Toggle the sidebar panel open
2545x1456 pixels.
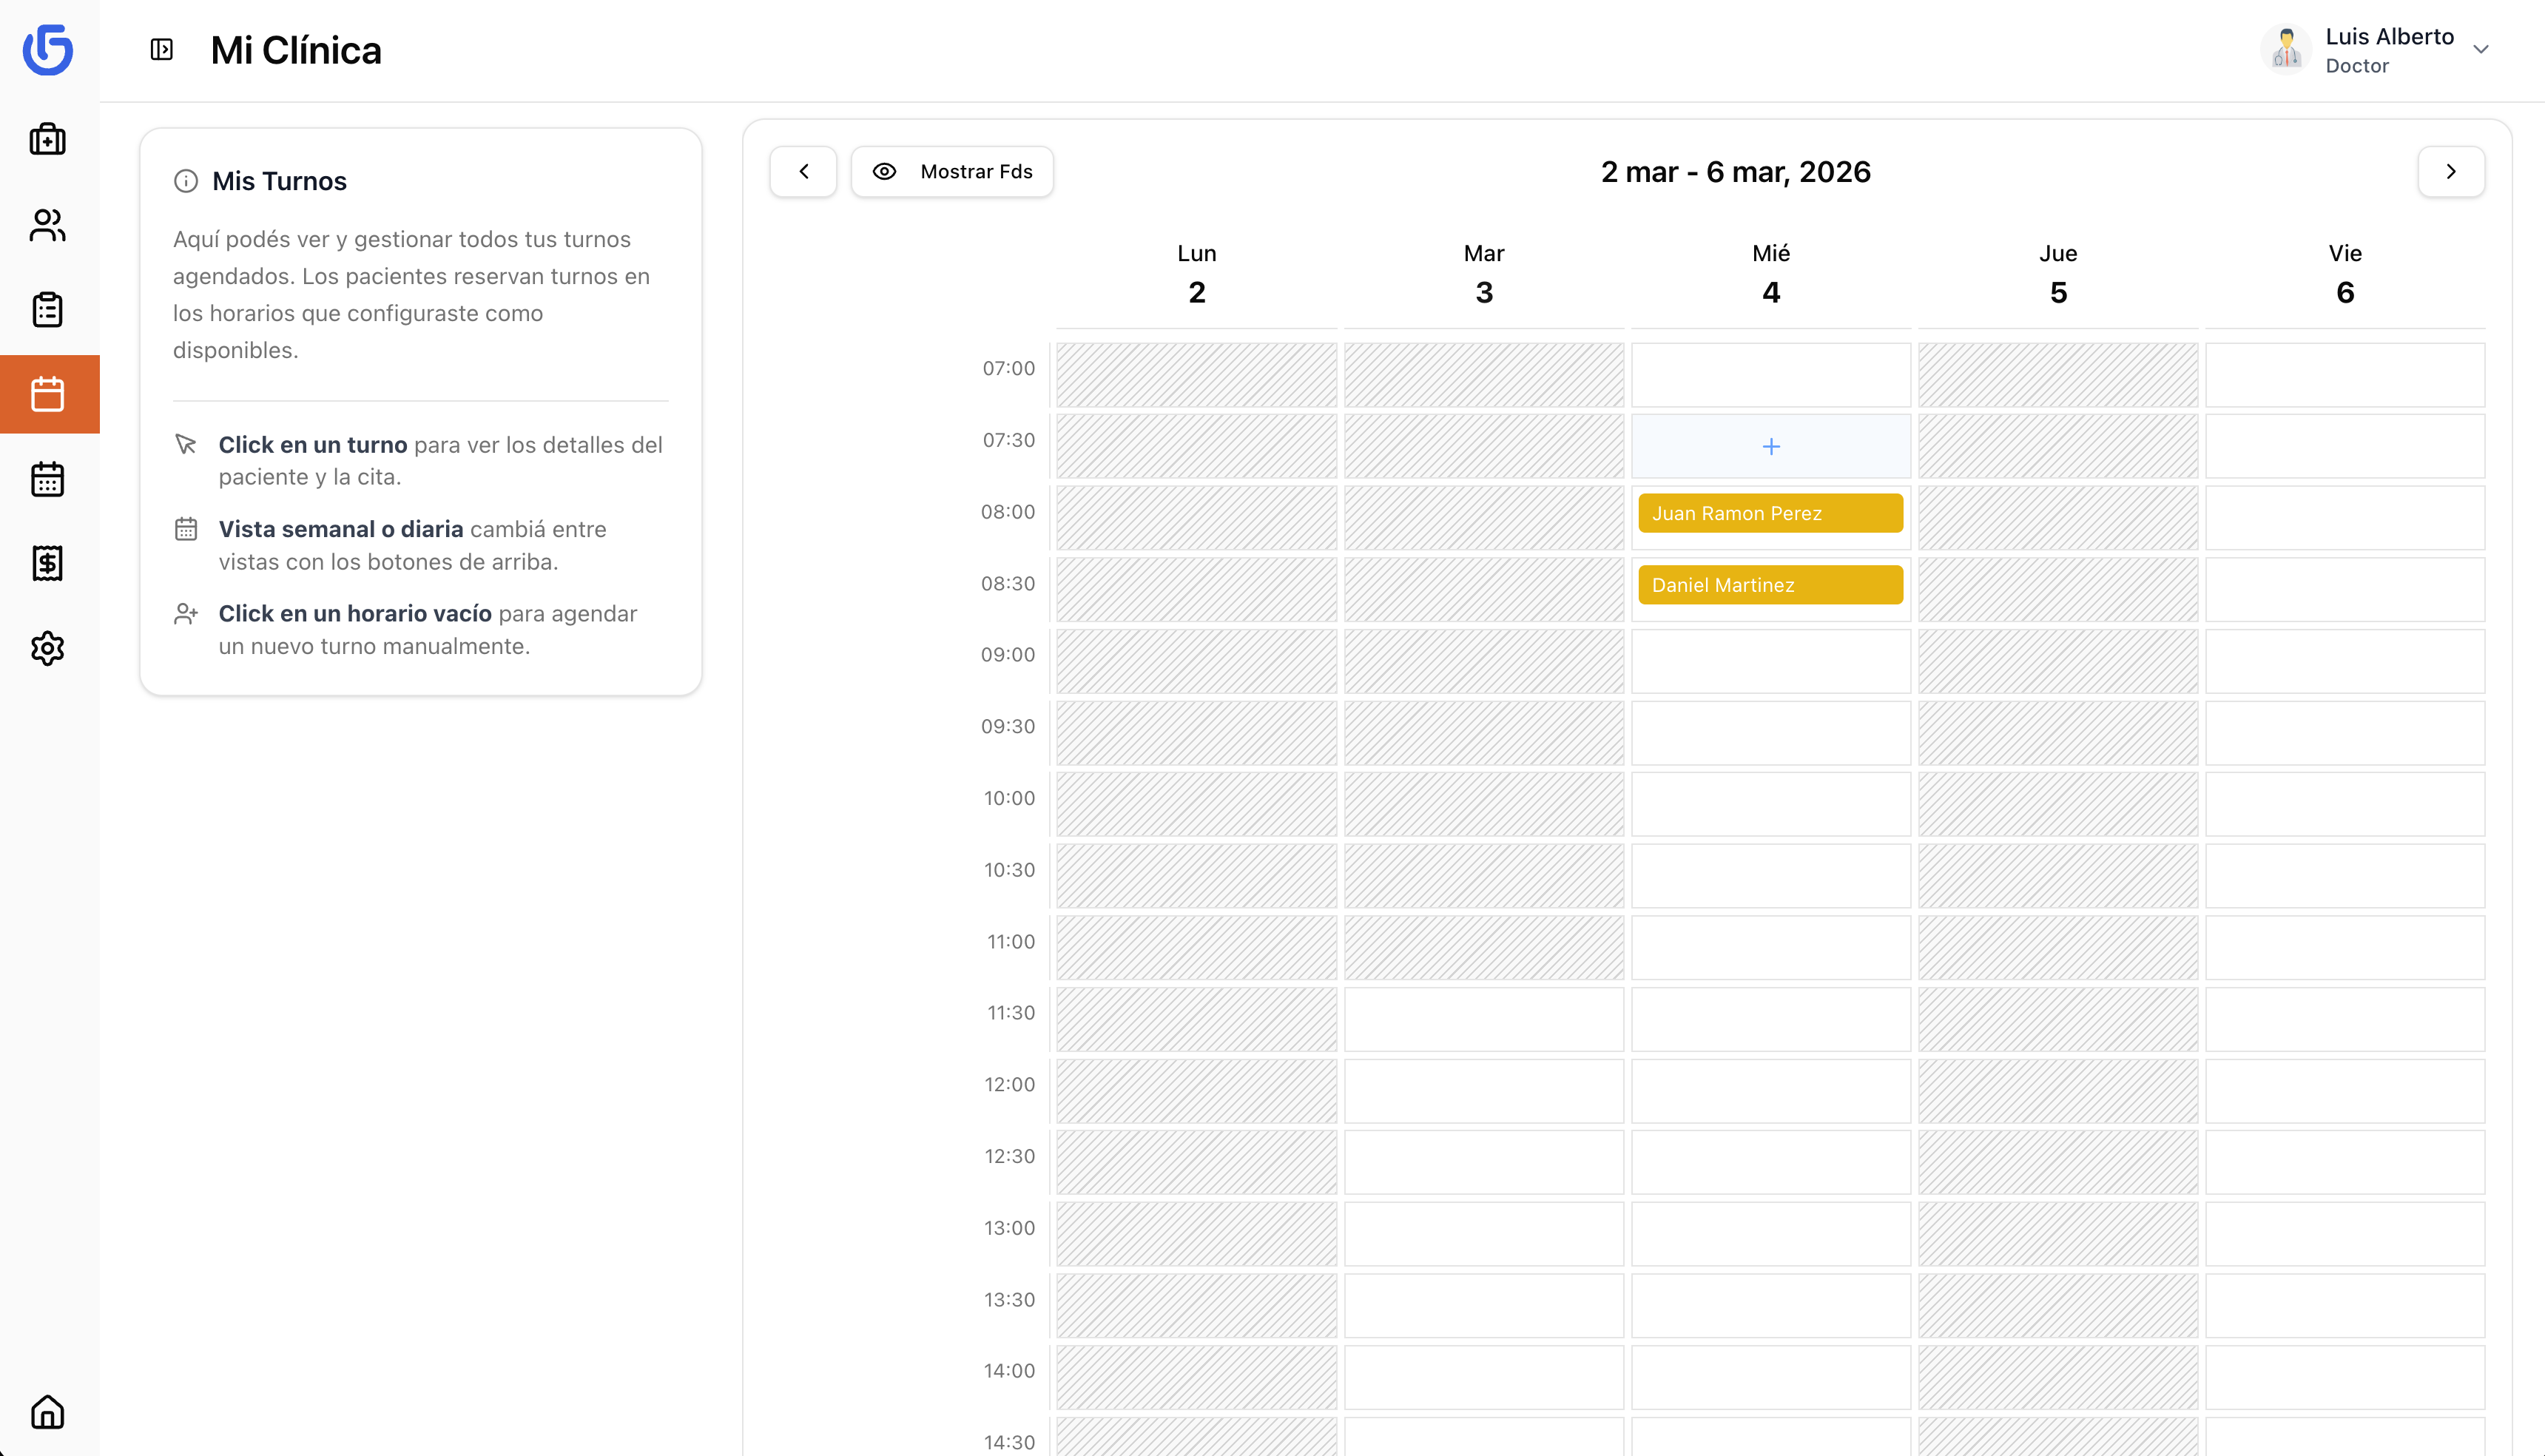pyautogui.click(x=161, y=48)
